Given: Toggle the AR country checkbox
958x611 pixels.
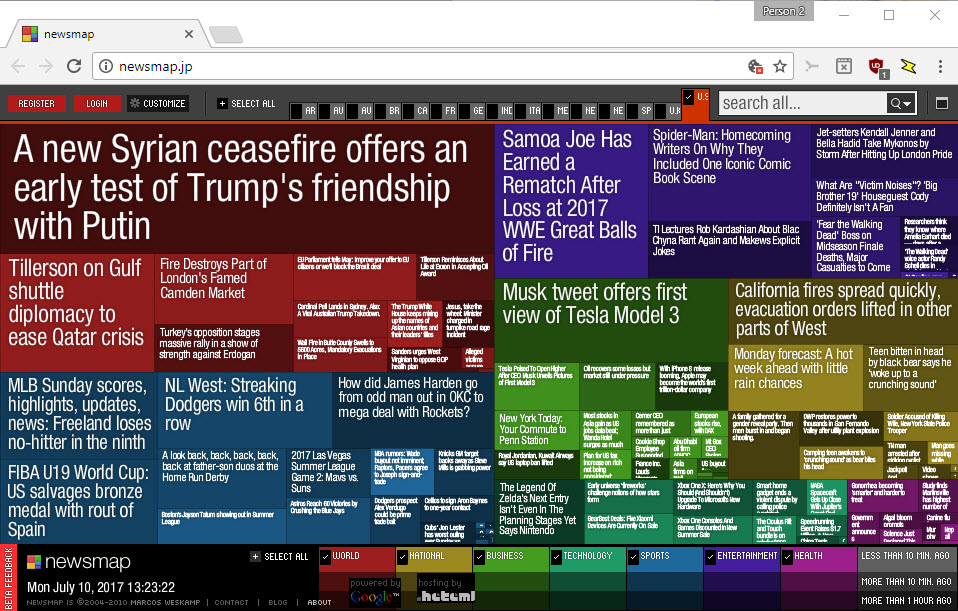Looking at the screenshot, I should coord(296,111).
